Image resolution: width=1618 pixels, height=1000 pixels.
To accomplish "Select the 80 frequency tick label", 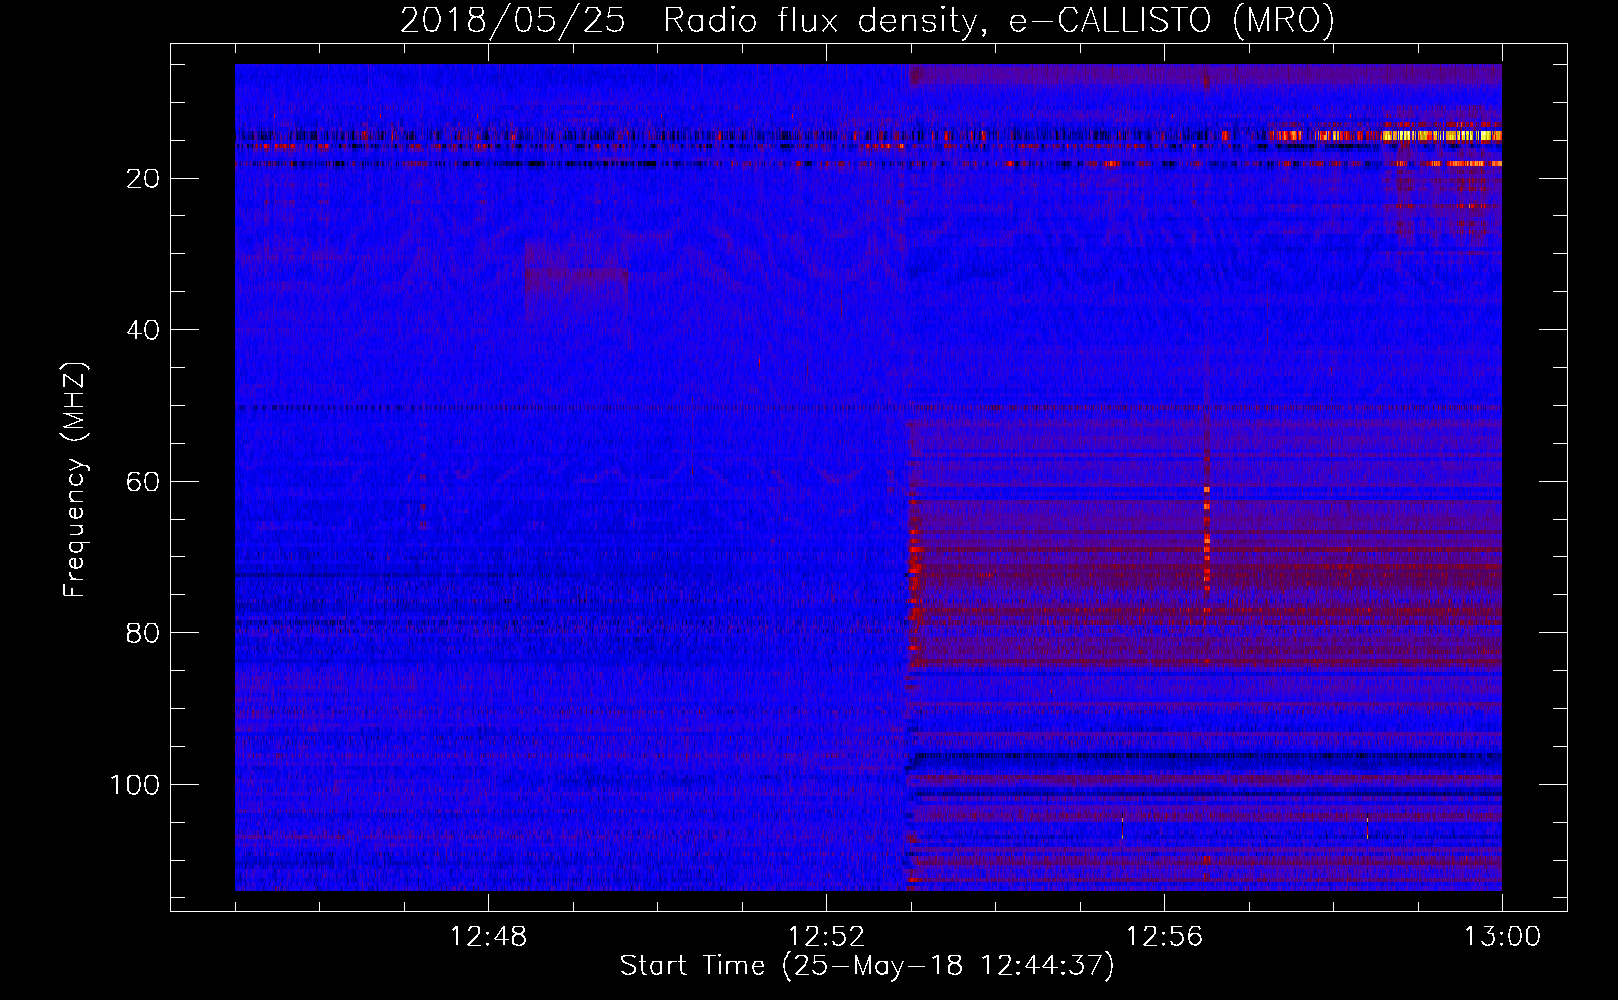I will (x=143, y=633).
